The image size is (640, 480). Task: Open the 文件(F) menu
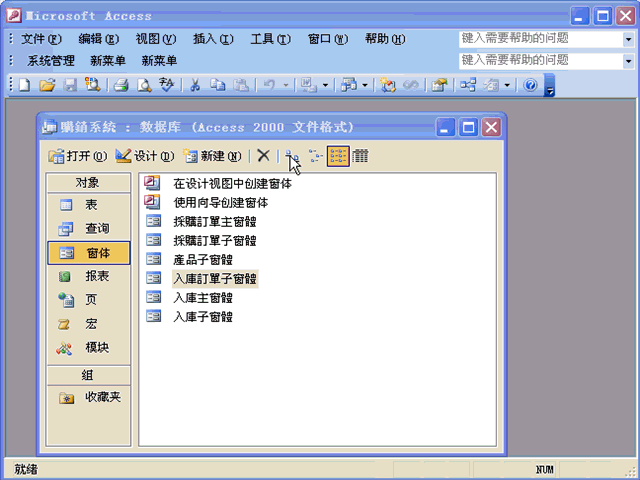click(x=41, y=39)
